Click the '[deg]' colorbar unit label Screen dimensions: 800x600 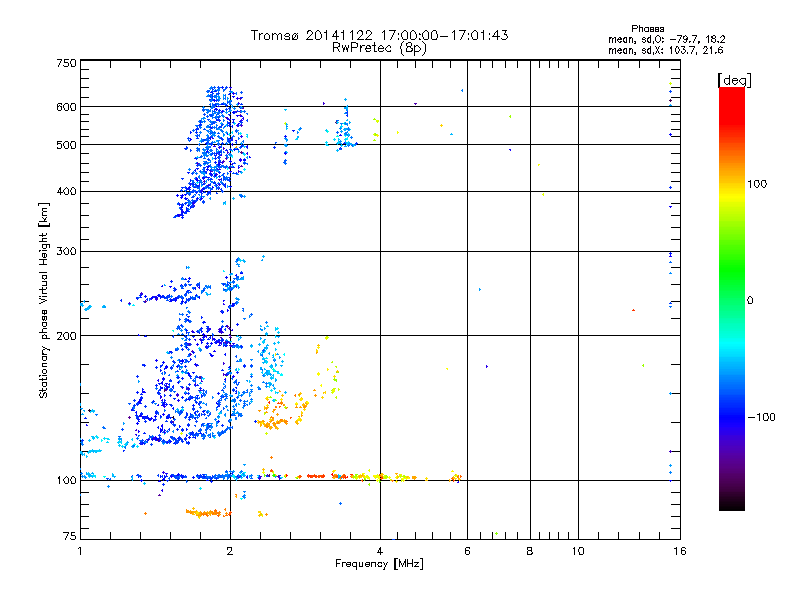pos(734,80)
